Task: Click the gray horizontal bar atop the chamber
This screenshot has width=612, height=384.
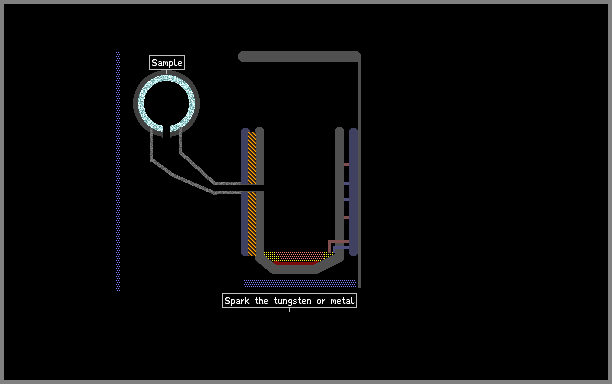Action: click(299, 57)
